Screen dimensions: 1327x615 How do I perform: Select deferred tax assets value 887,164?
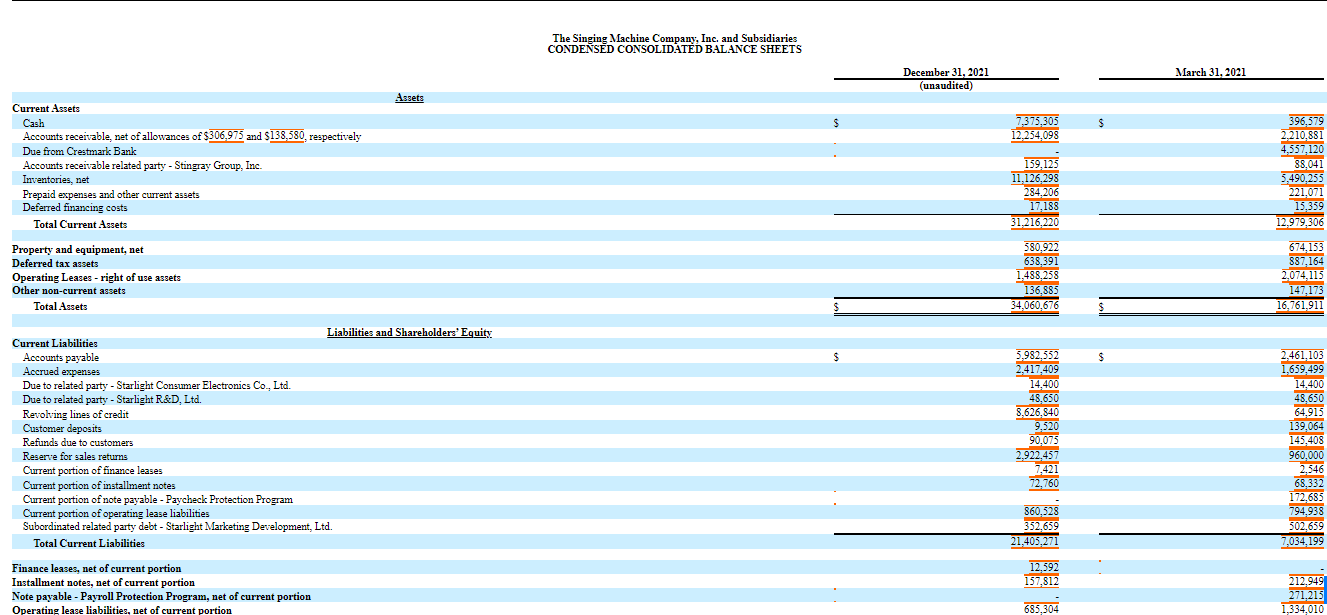(1304, 261)
